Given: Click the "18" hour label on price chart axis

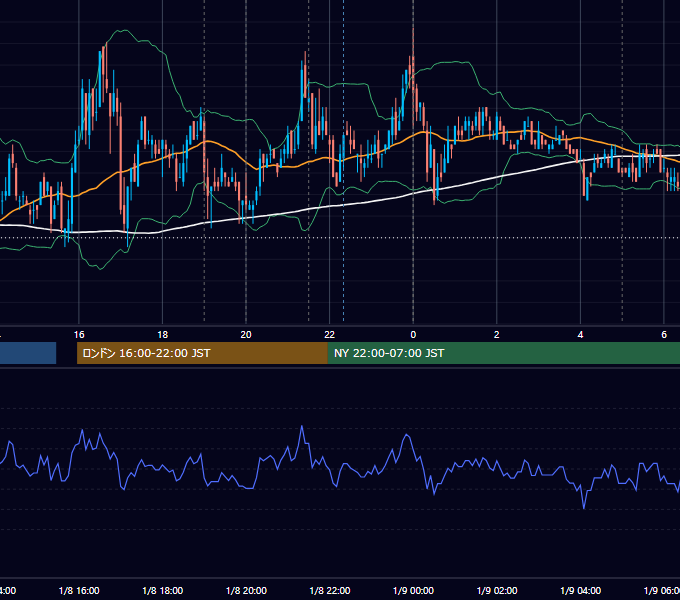Looking at the screenshot, I should pos(163,335).
